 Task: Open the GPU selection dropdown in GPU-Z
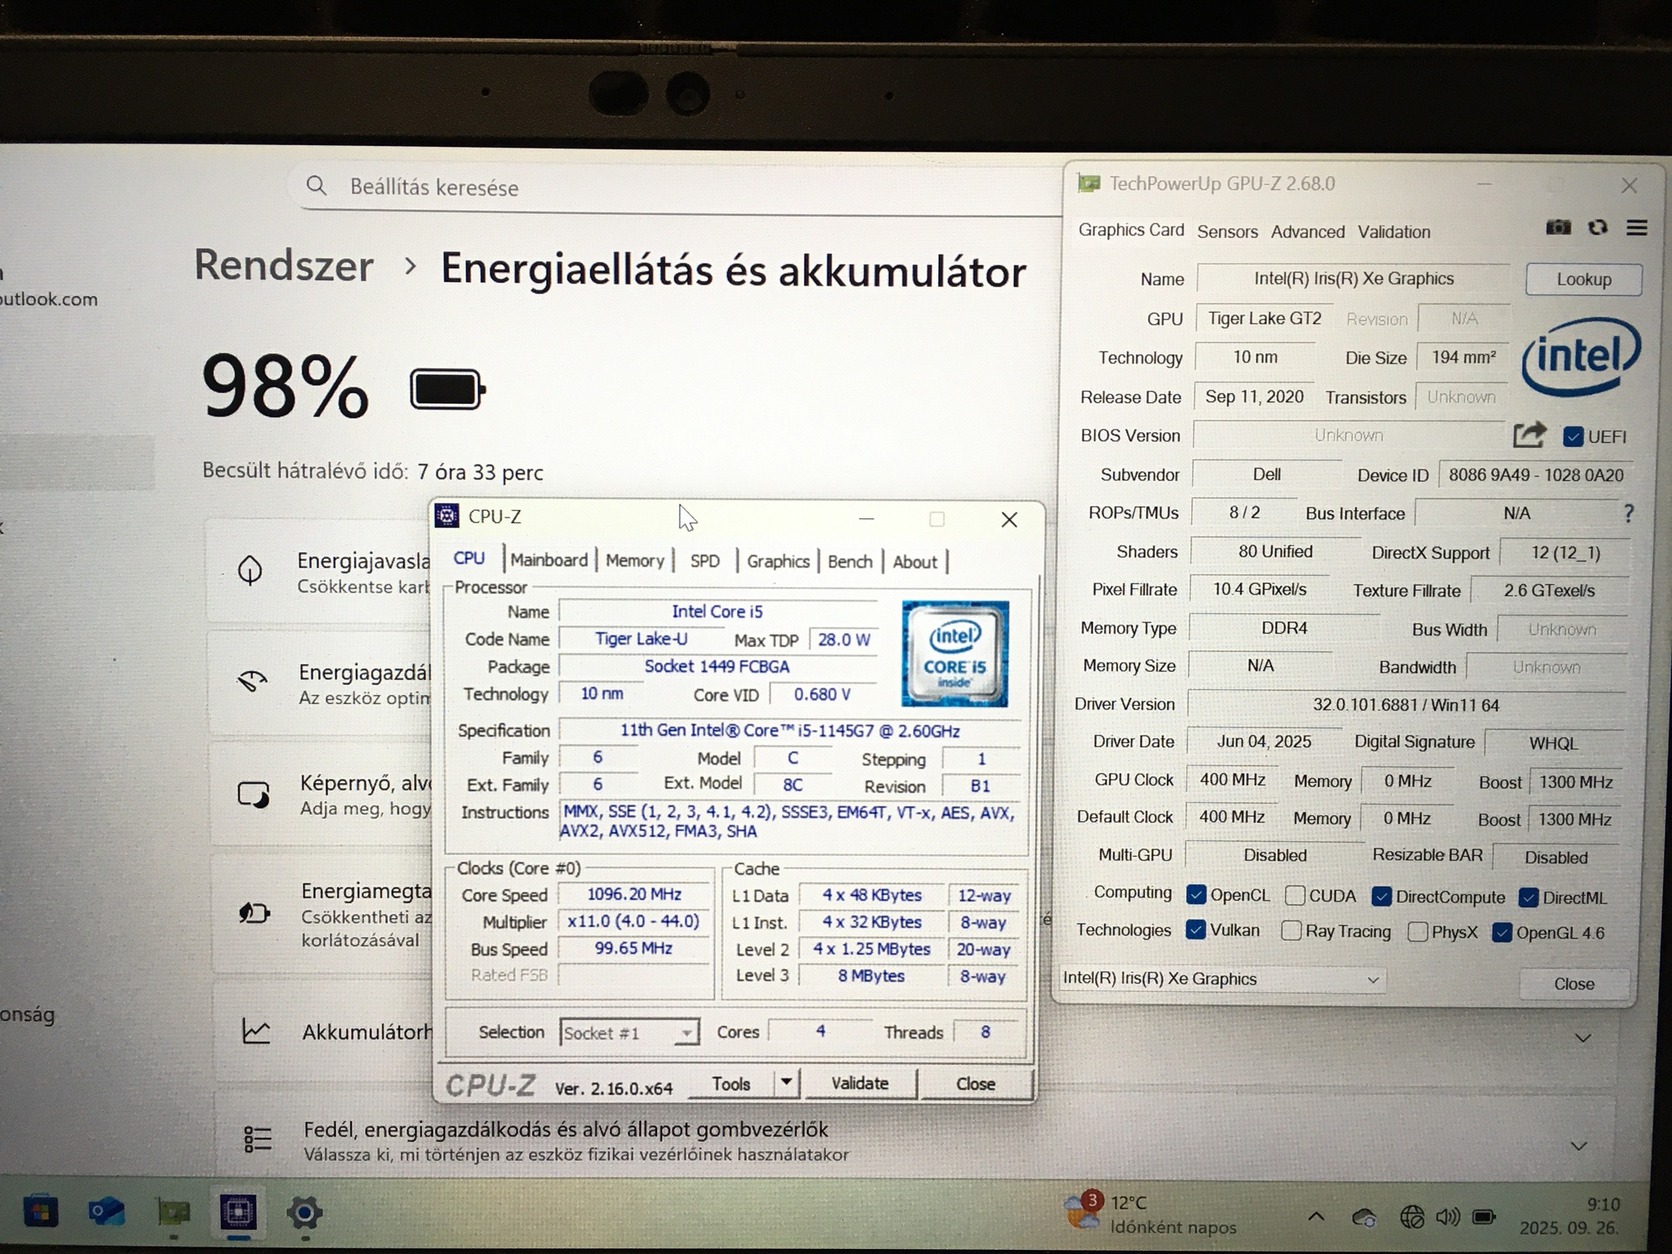coord(1222,979)
